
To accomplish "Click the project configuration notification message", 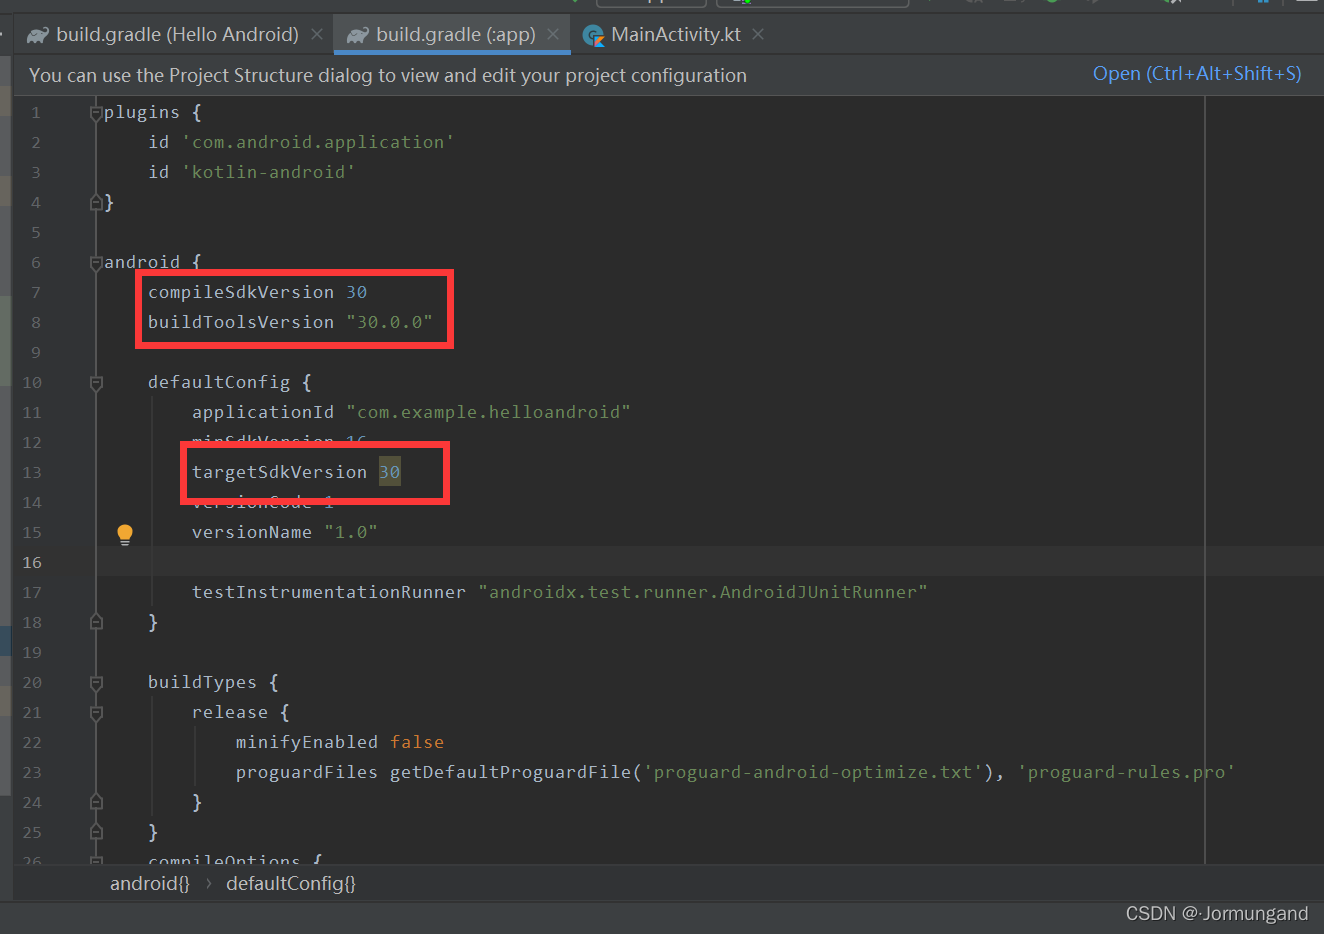I will (x=388, y=75).
